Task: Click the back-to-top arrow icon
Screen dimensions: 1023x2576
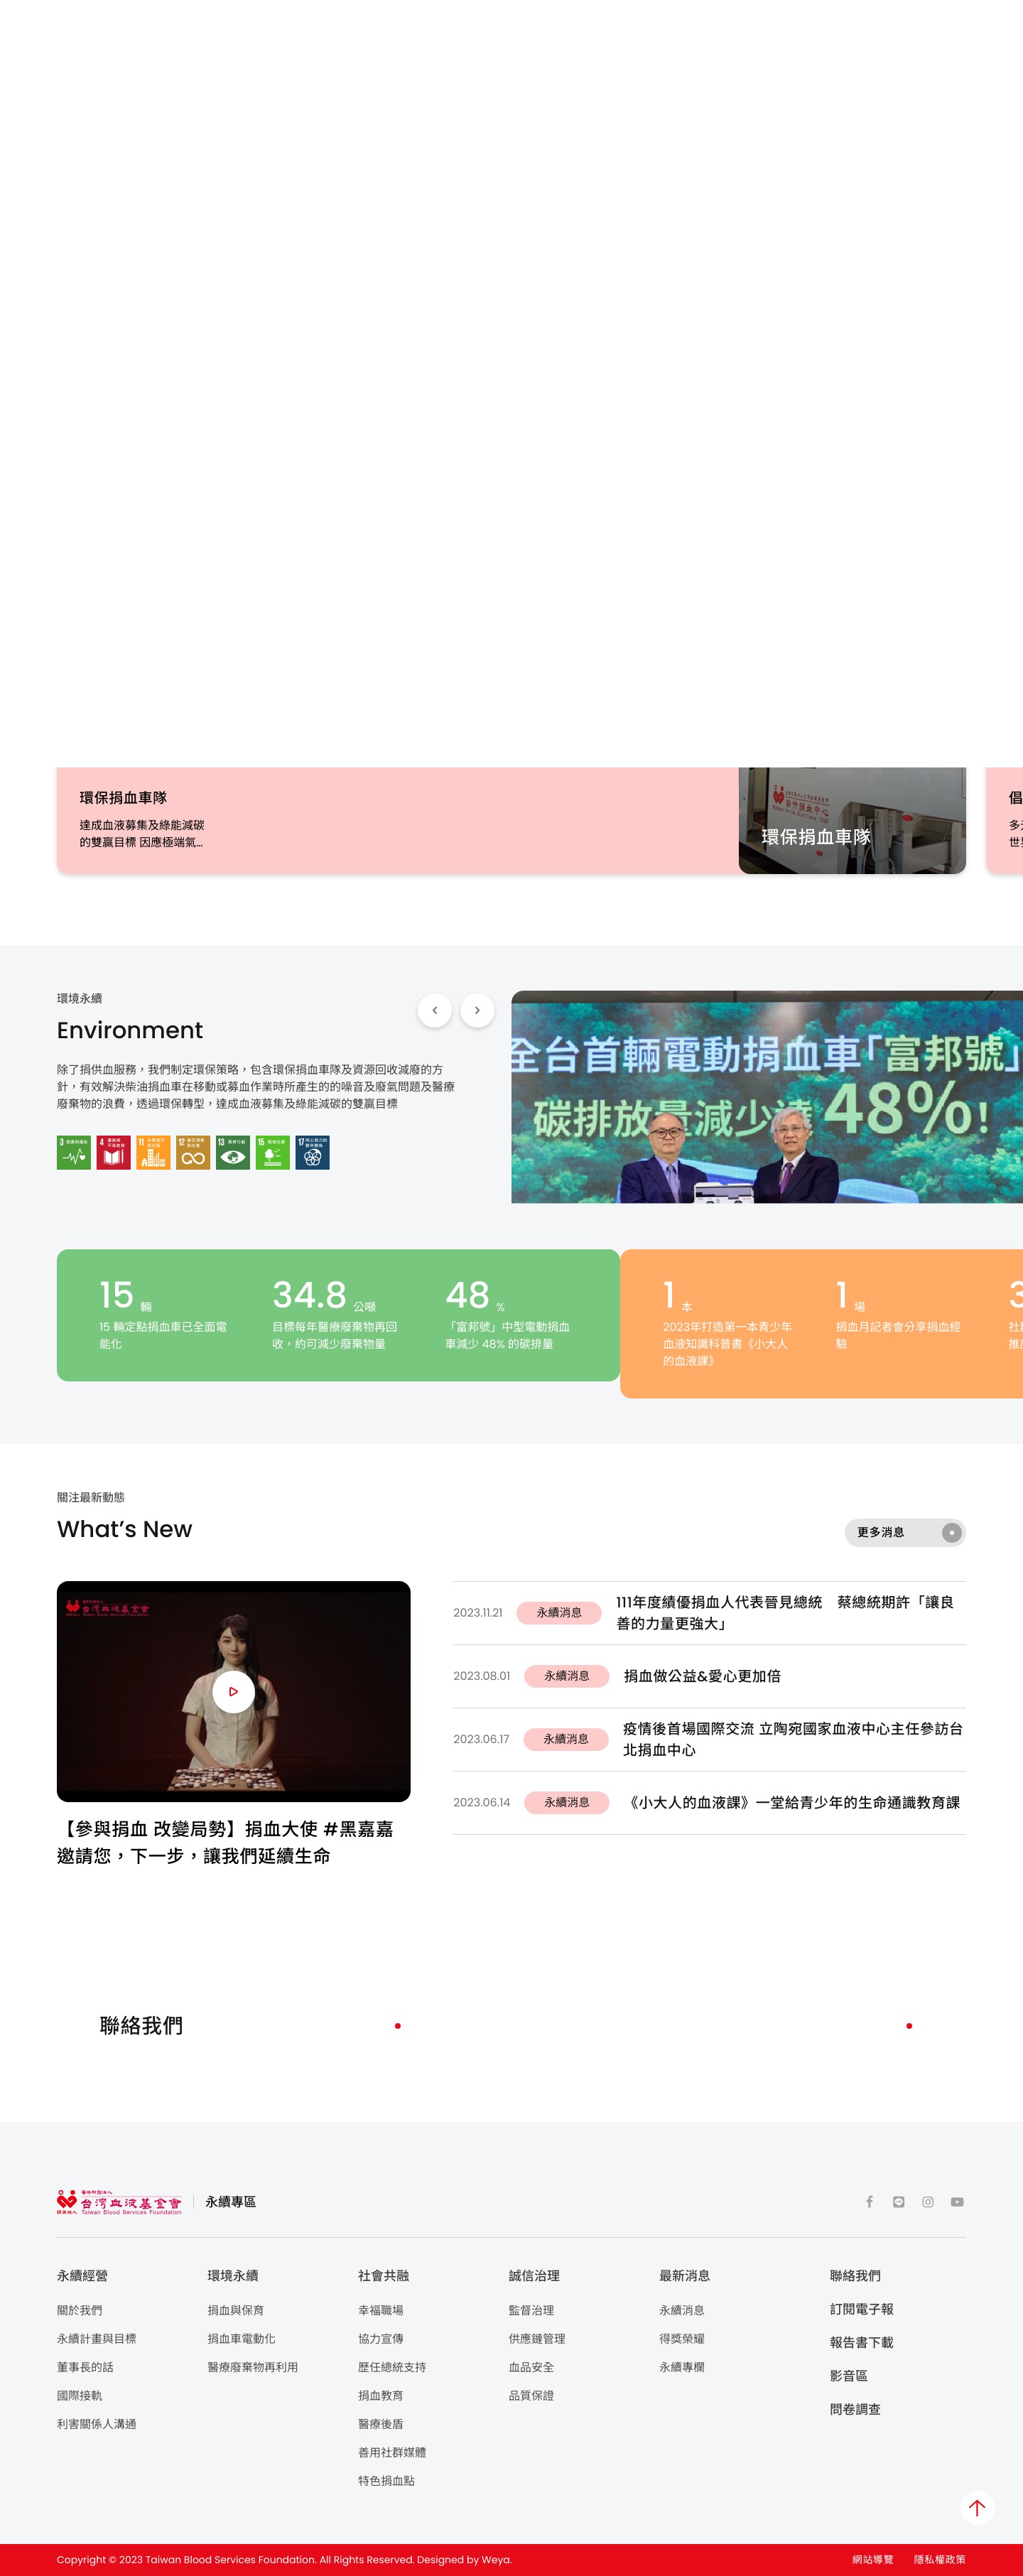Action: pyautogui.click(x=976, y=2507)
